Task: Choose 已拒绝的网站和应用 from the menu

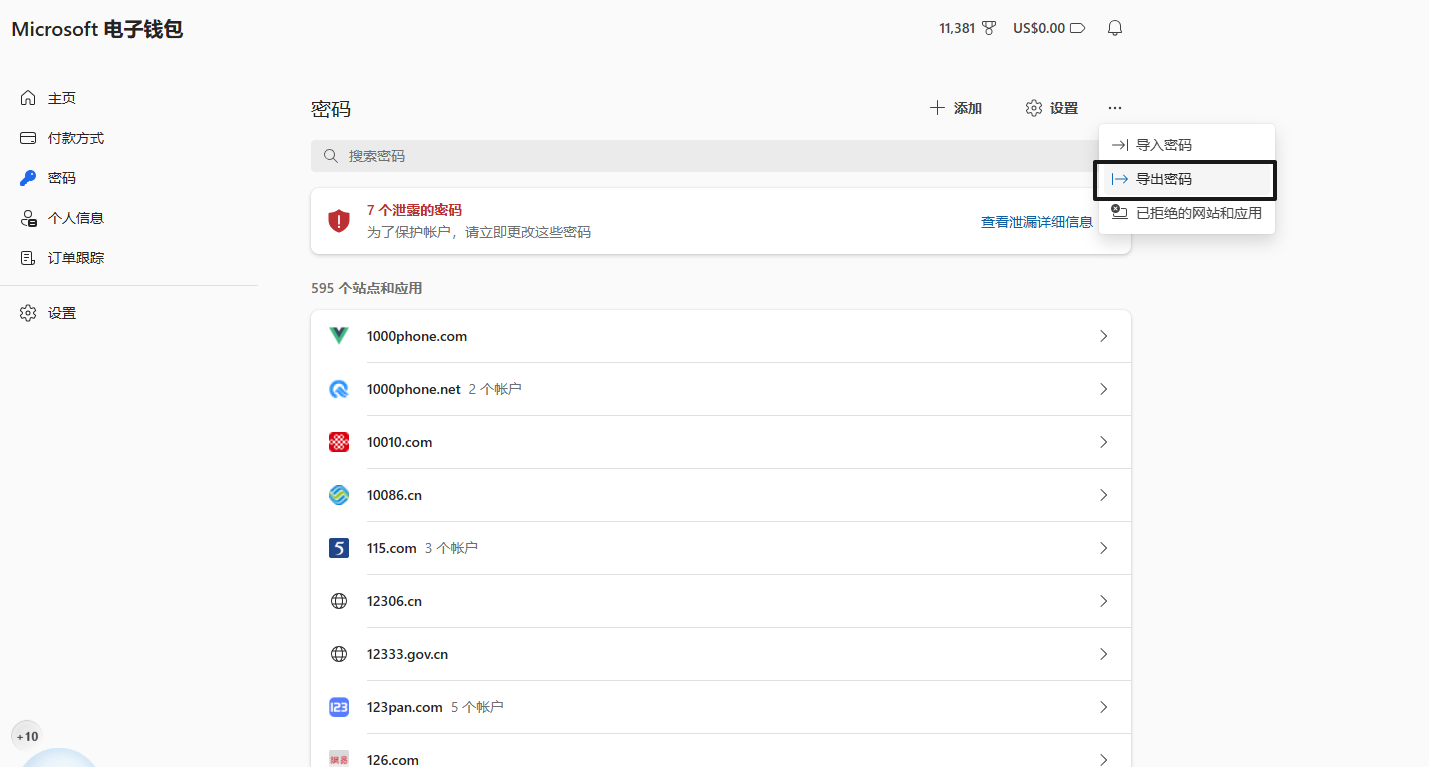Action: 1186,213
